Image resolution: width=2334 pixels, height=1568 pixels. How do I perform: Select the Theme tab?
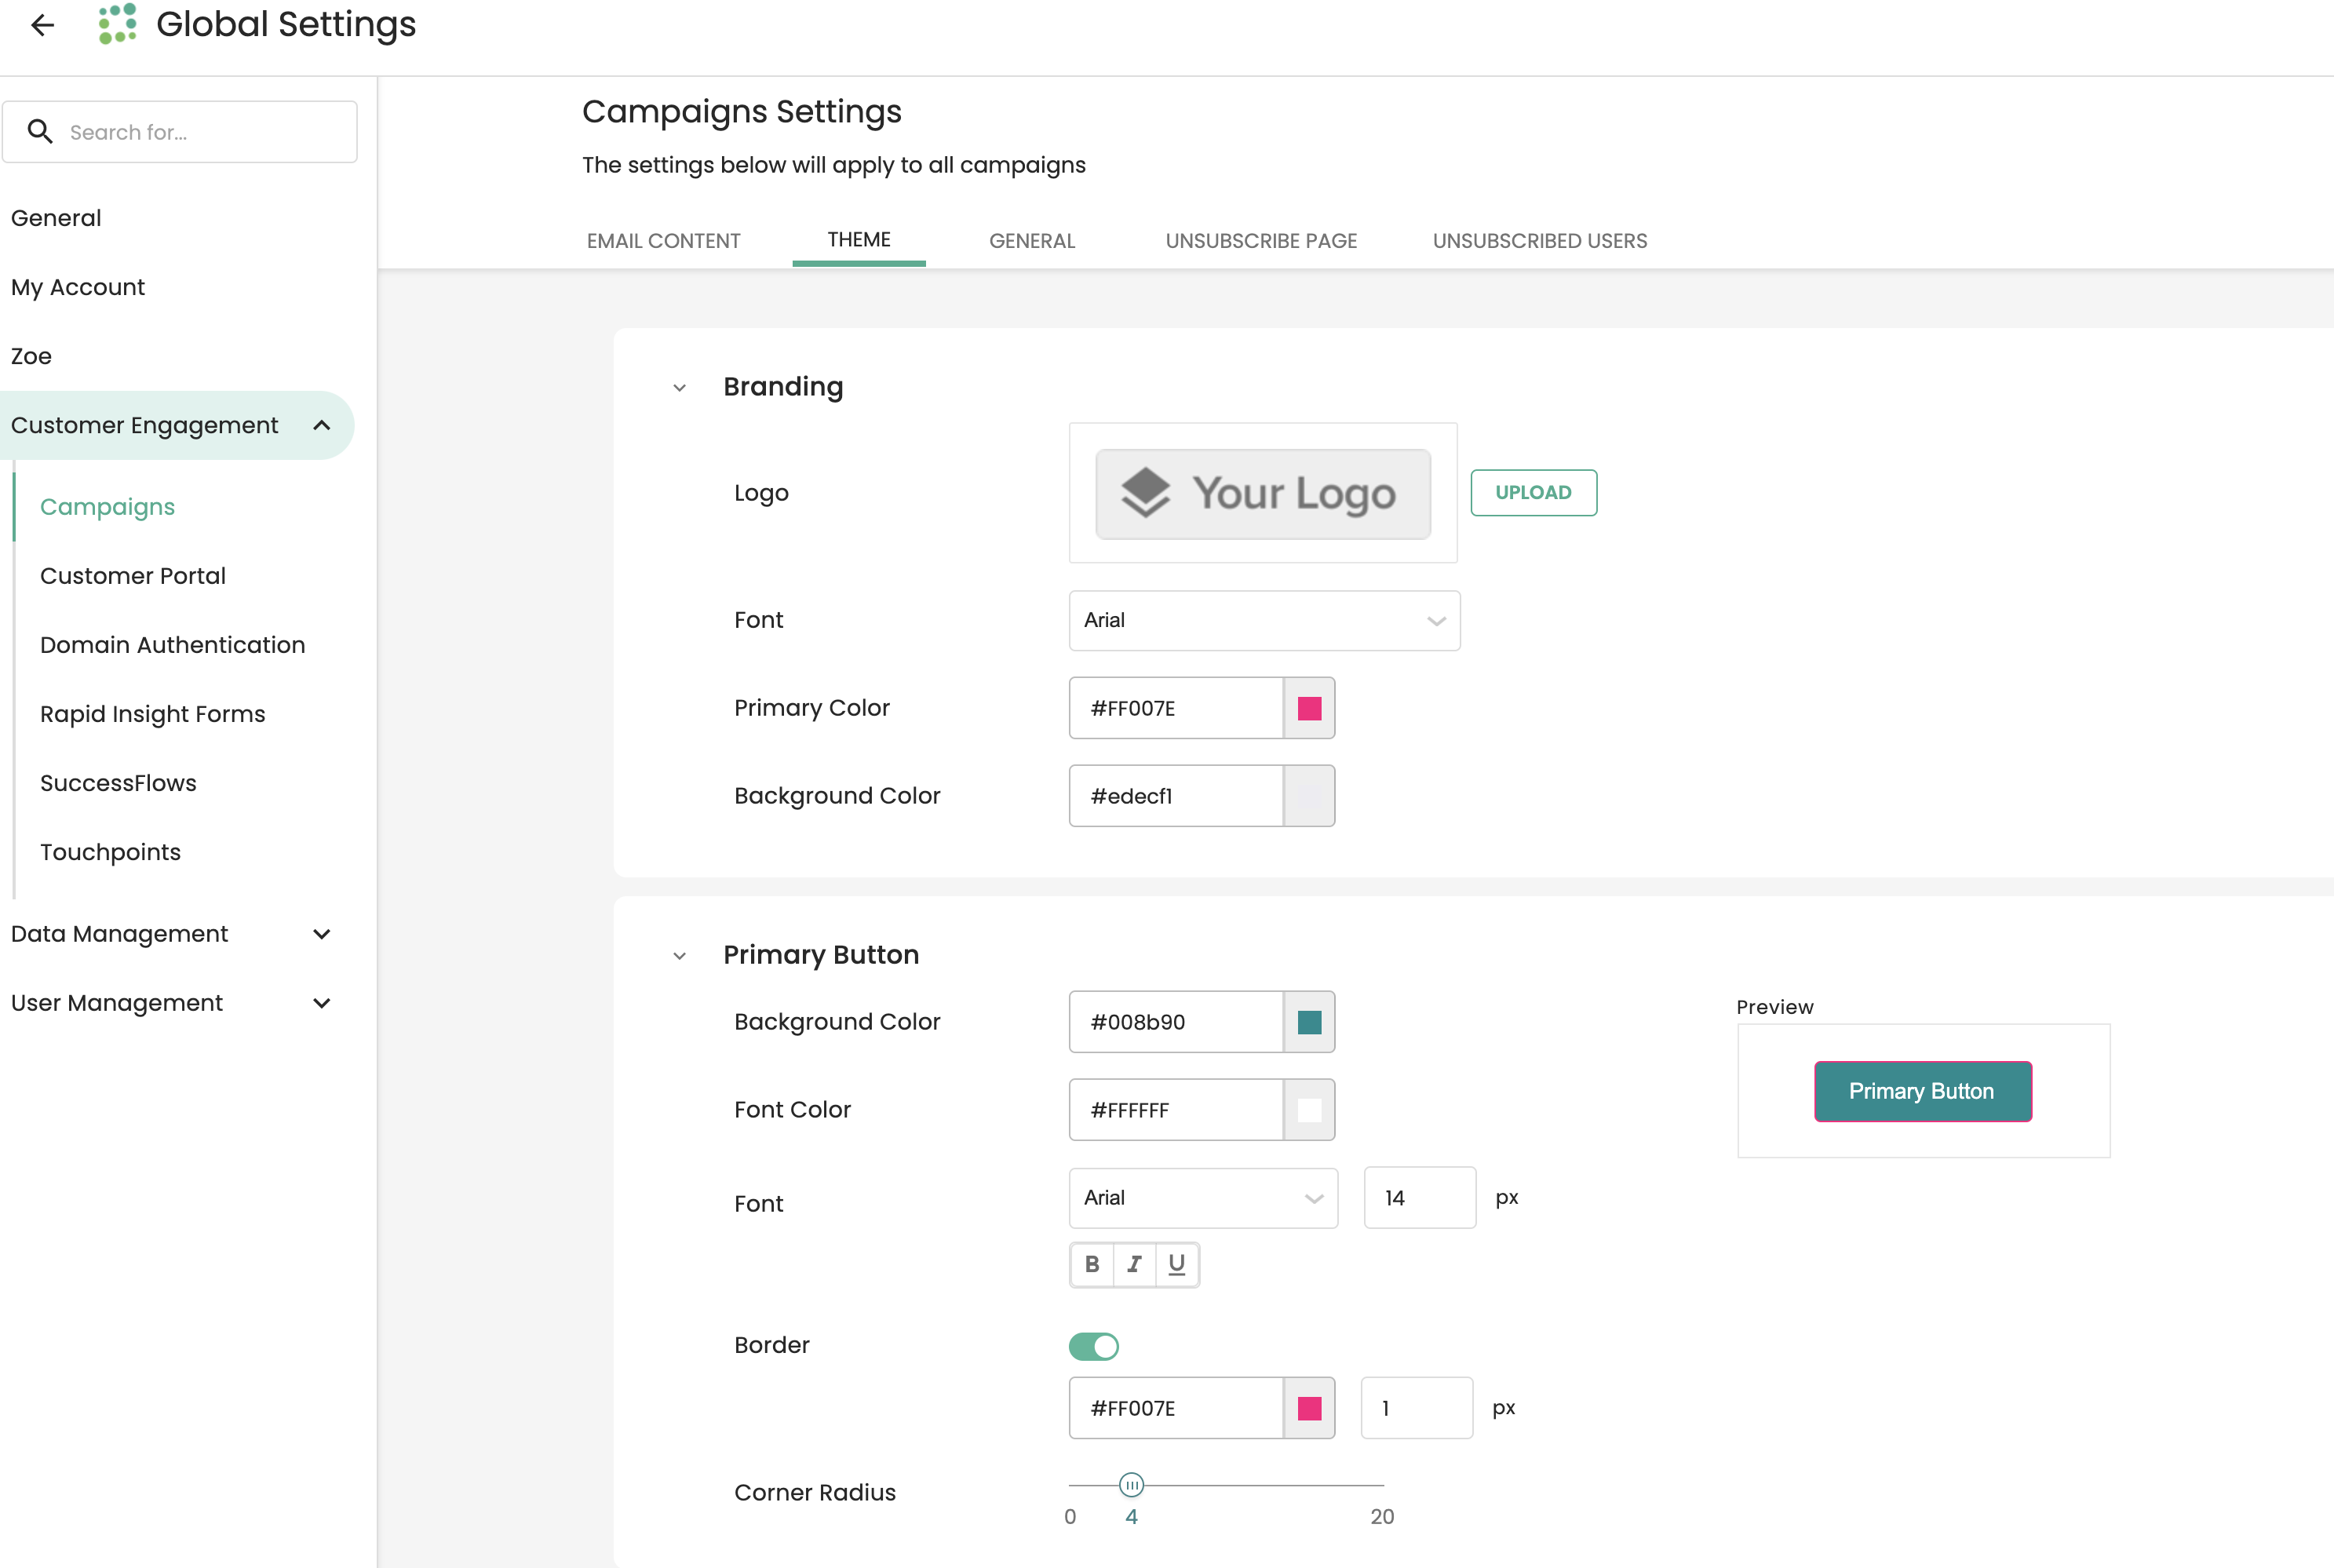tap(859, 240)
